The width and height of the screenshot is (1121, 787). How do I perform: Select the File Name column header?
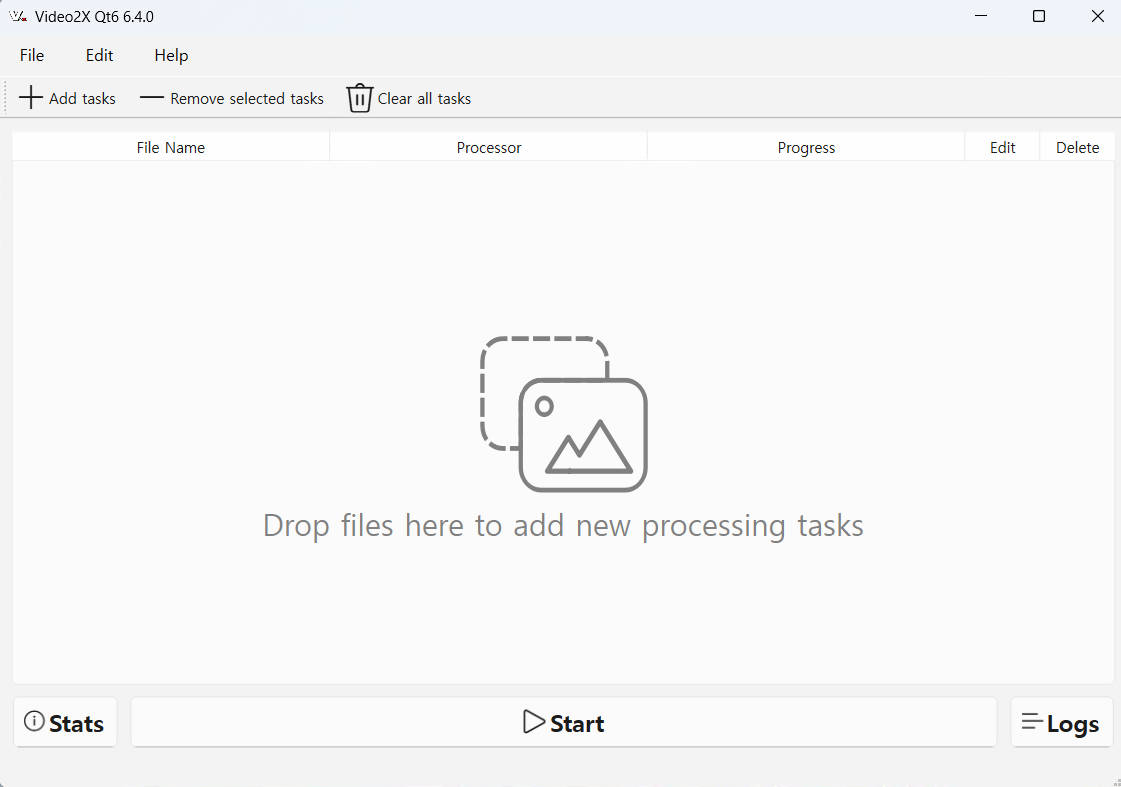[x=171, y=147]
